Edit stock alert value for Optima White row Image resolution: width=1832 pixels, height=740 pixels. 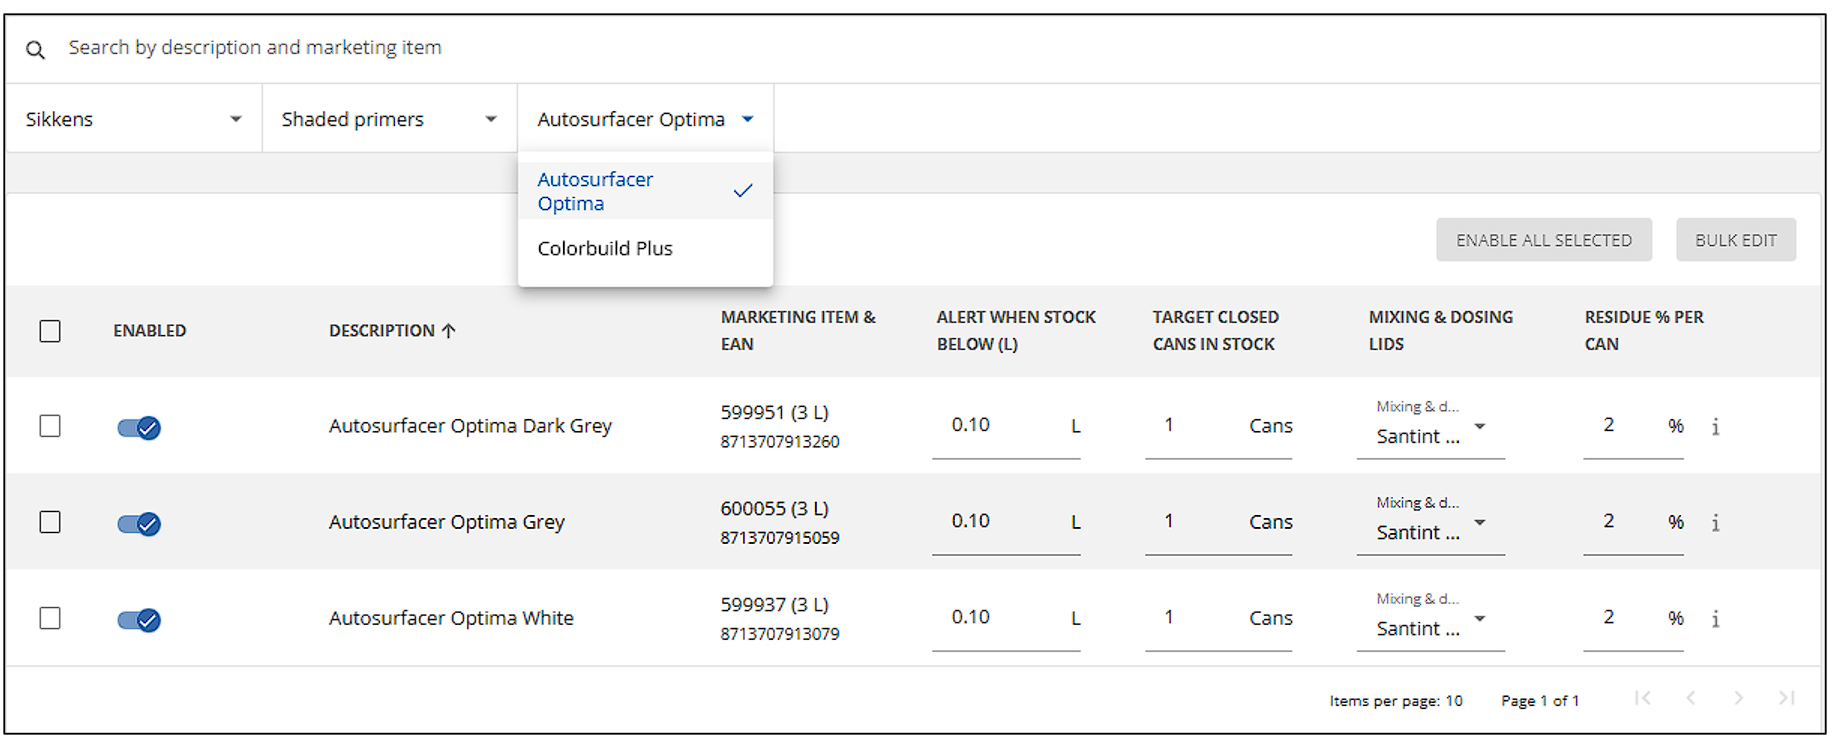pyautogui.click(x=1006, y=619)
